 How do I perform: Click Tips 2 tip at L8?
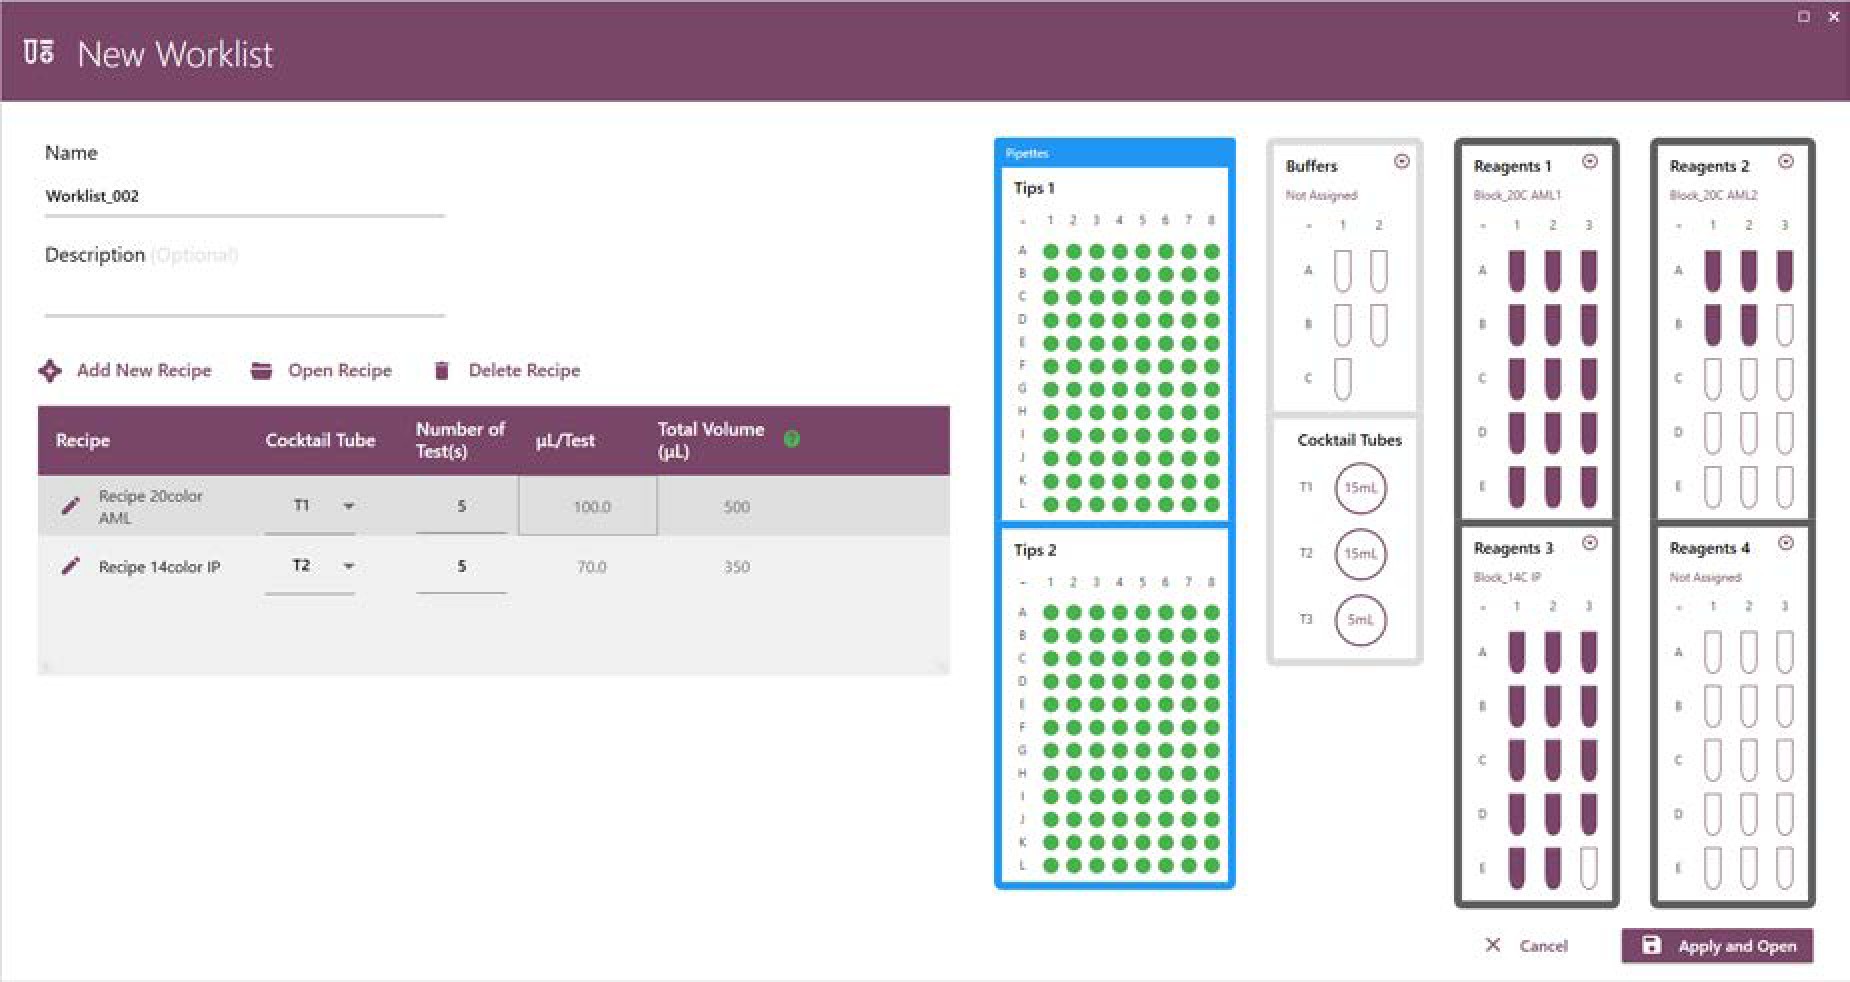(1212, 865)
